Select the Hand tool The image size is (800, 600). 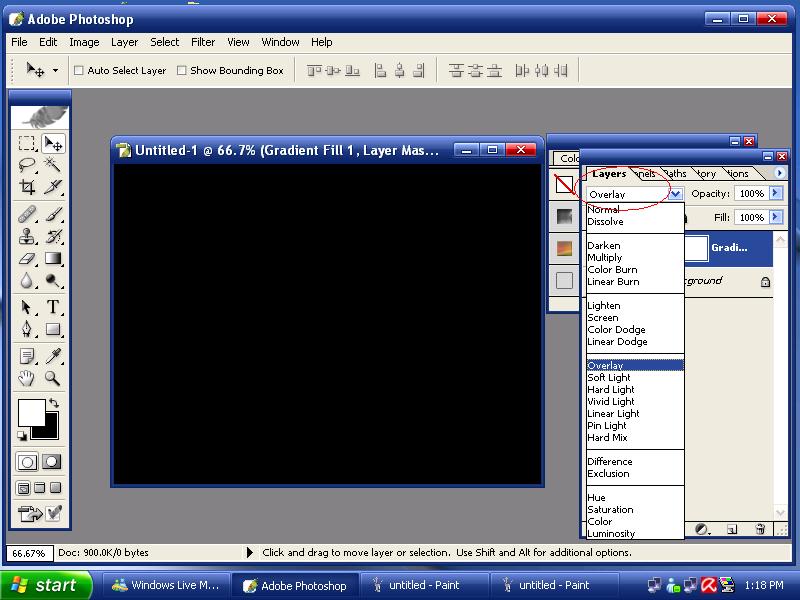pyautogui.click(x=28, y=378)
